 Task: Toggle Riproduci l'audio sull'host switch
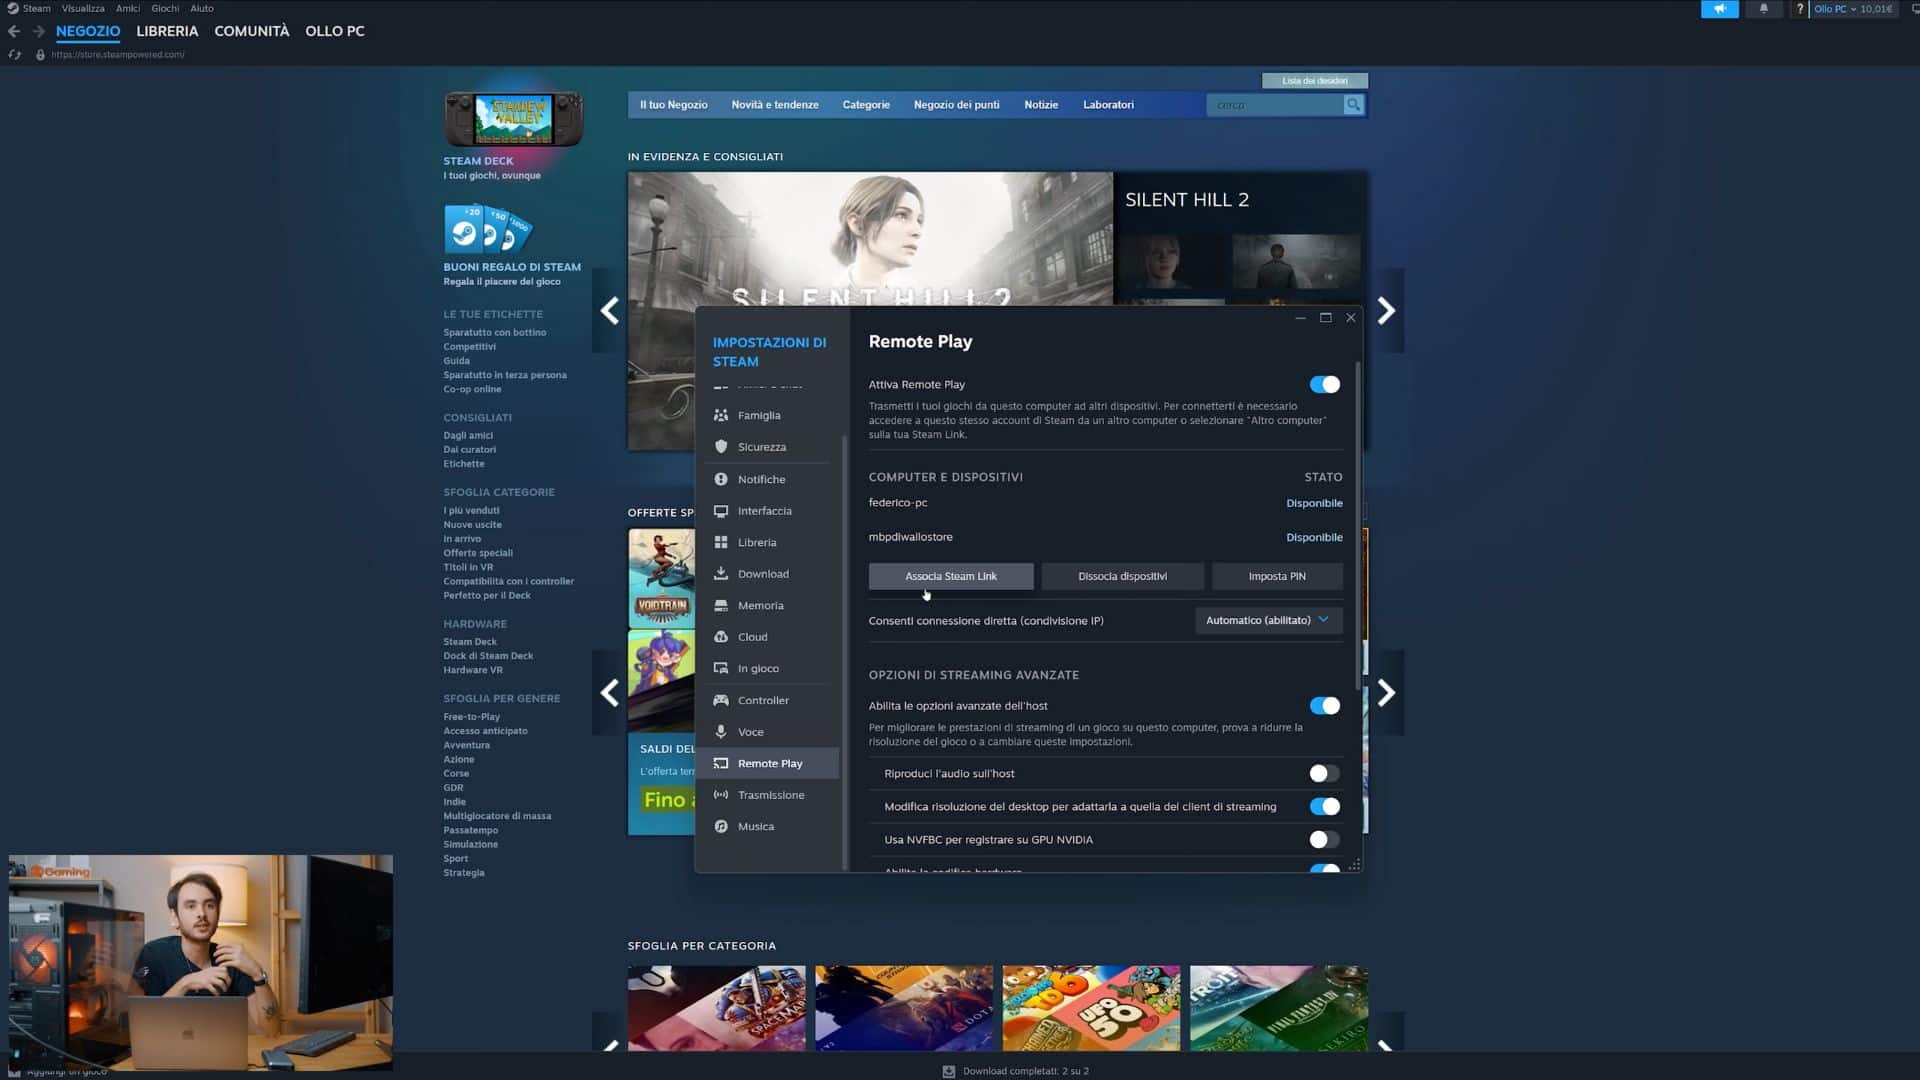[1324, 773]
